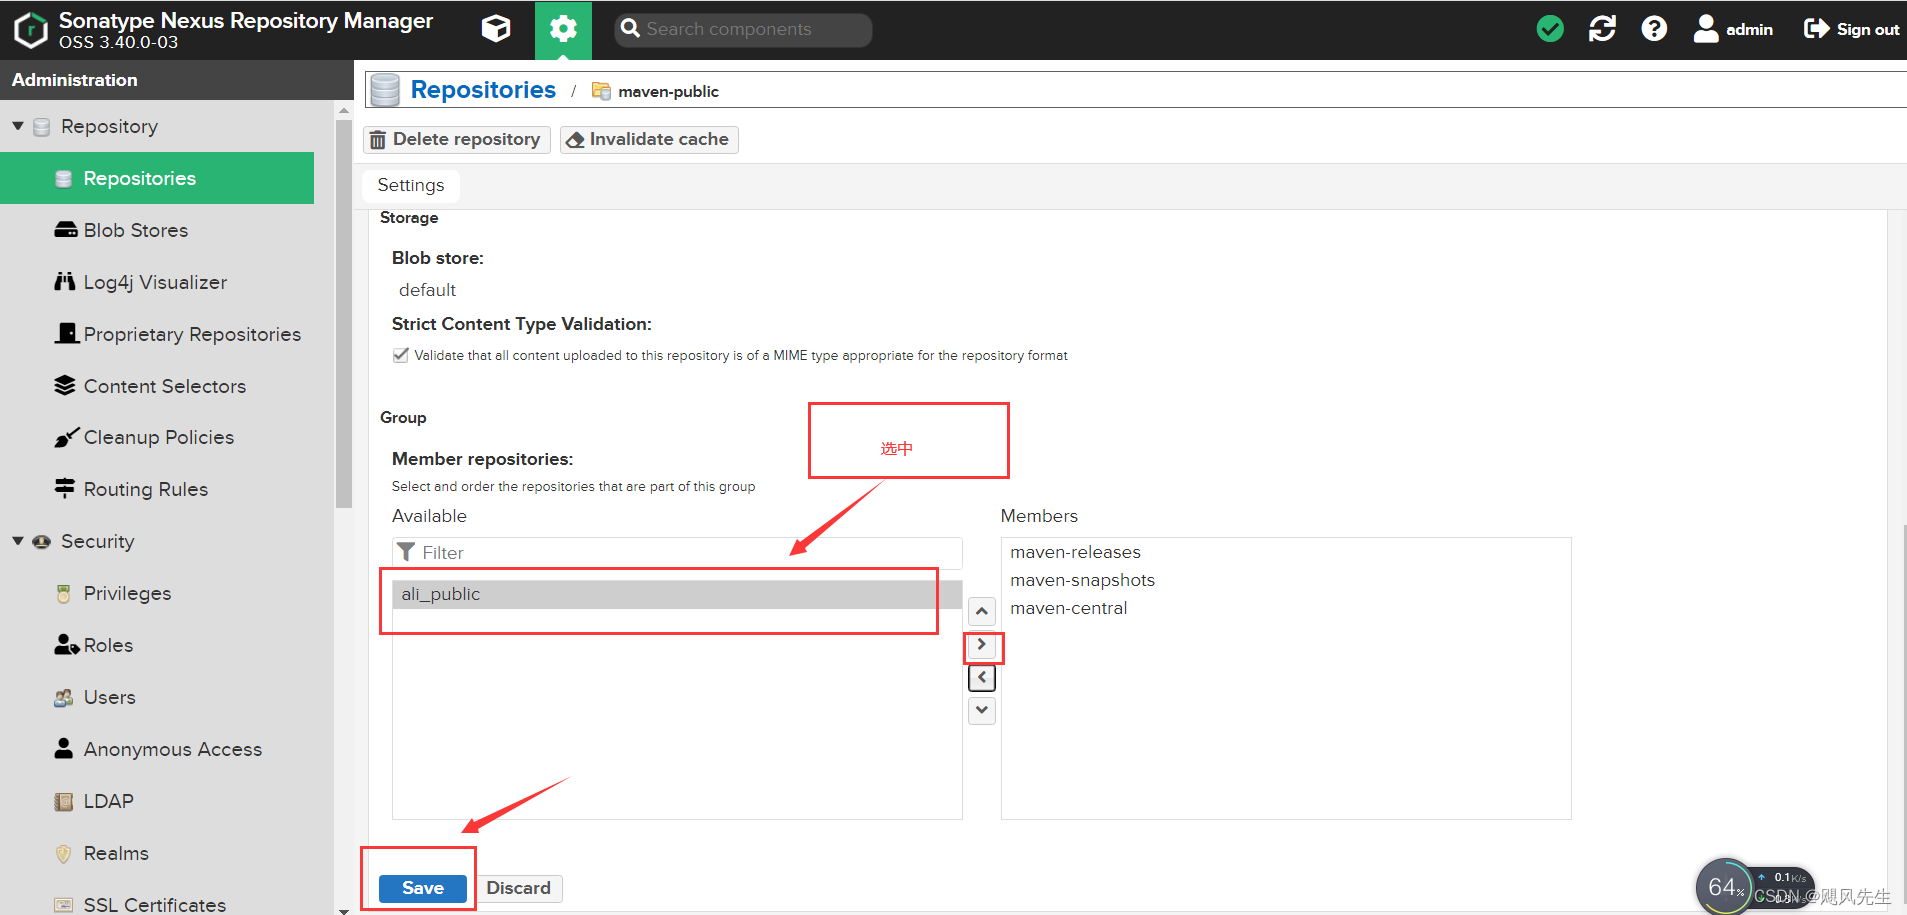The width and height of the screenshot is (1907, 915).
Task: Click the Save button
Action: [x=423, y=888]
